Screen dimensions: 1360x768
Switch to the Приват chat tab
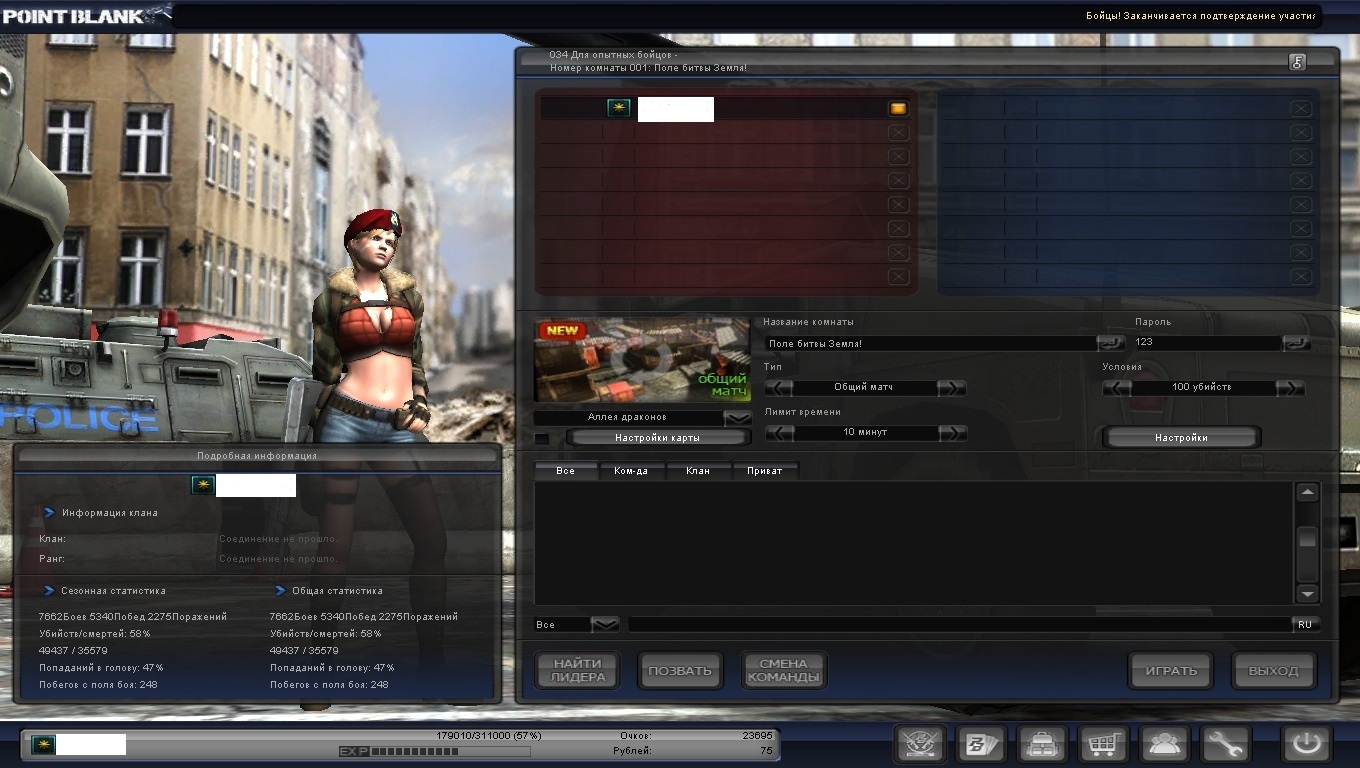point(765,470)
